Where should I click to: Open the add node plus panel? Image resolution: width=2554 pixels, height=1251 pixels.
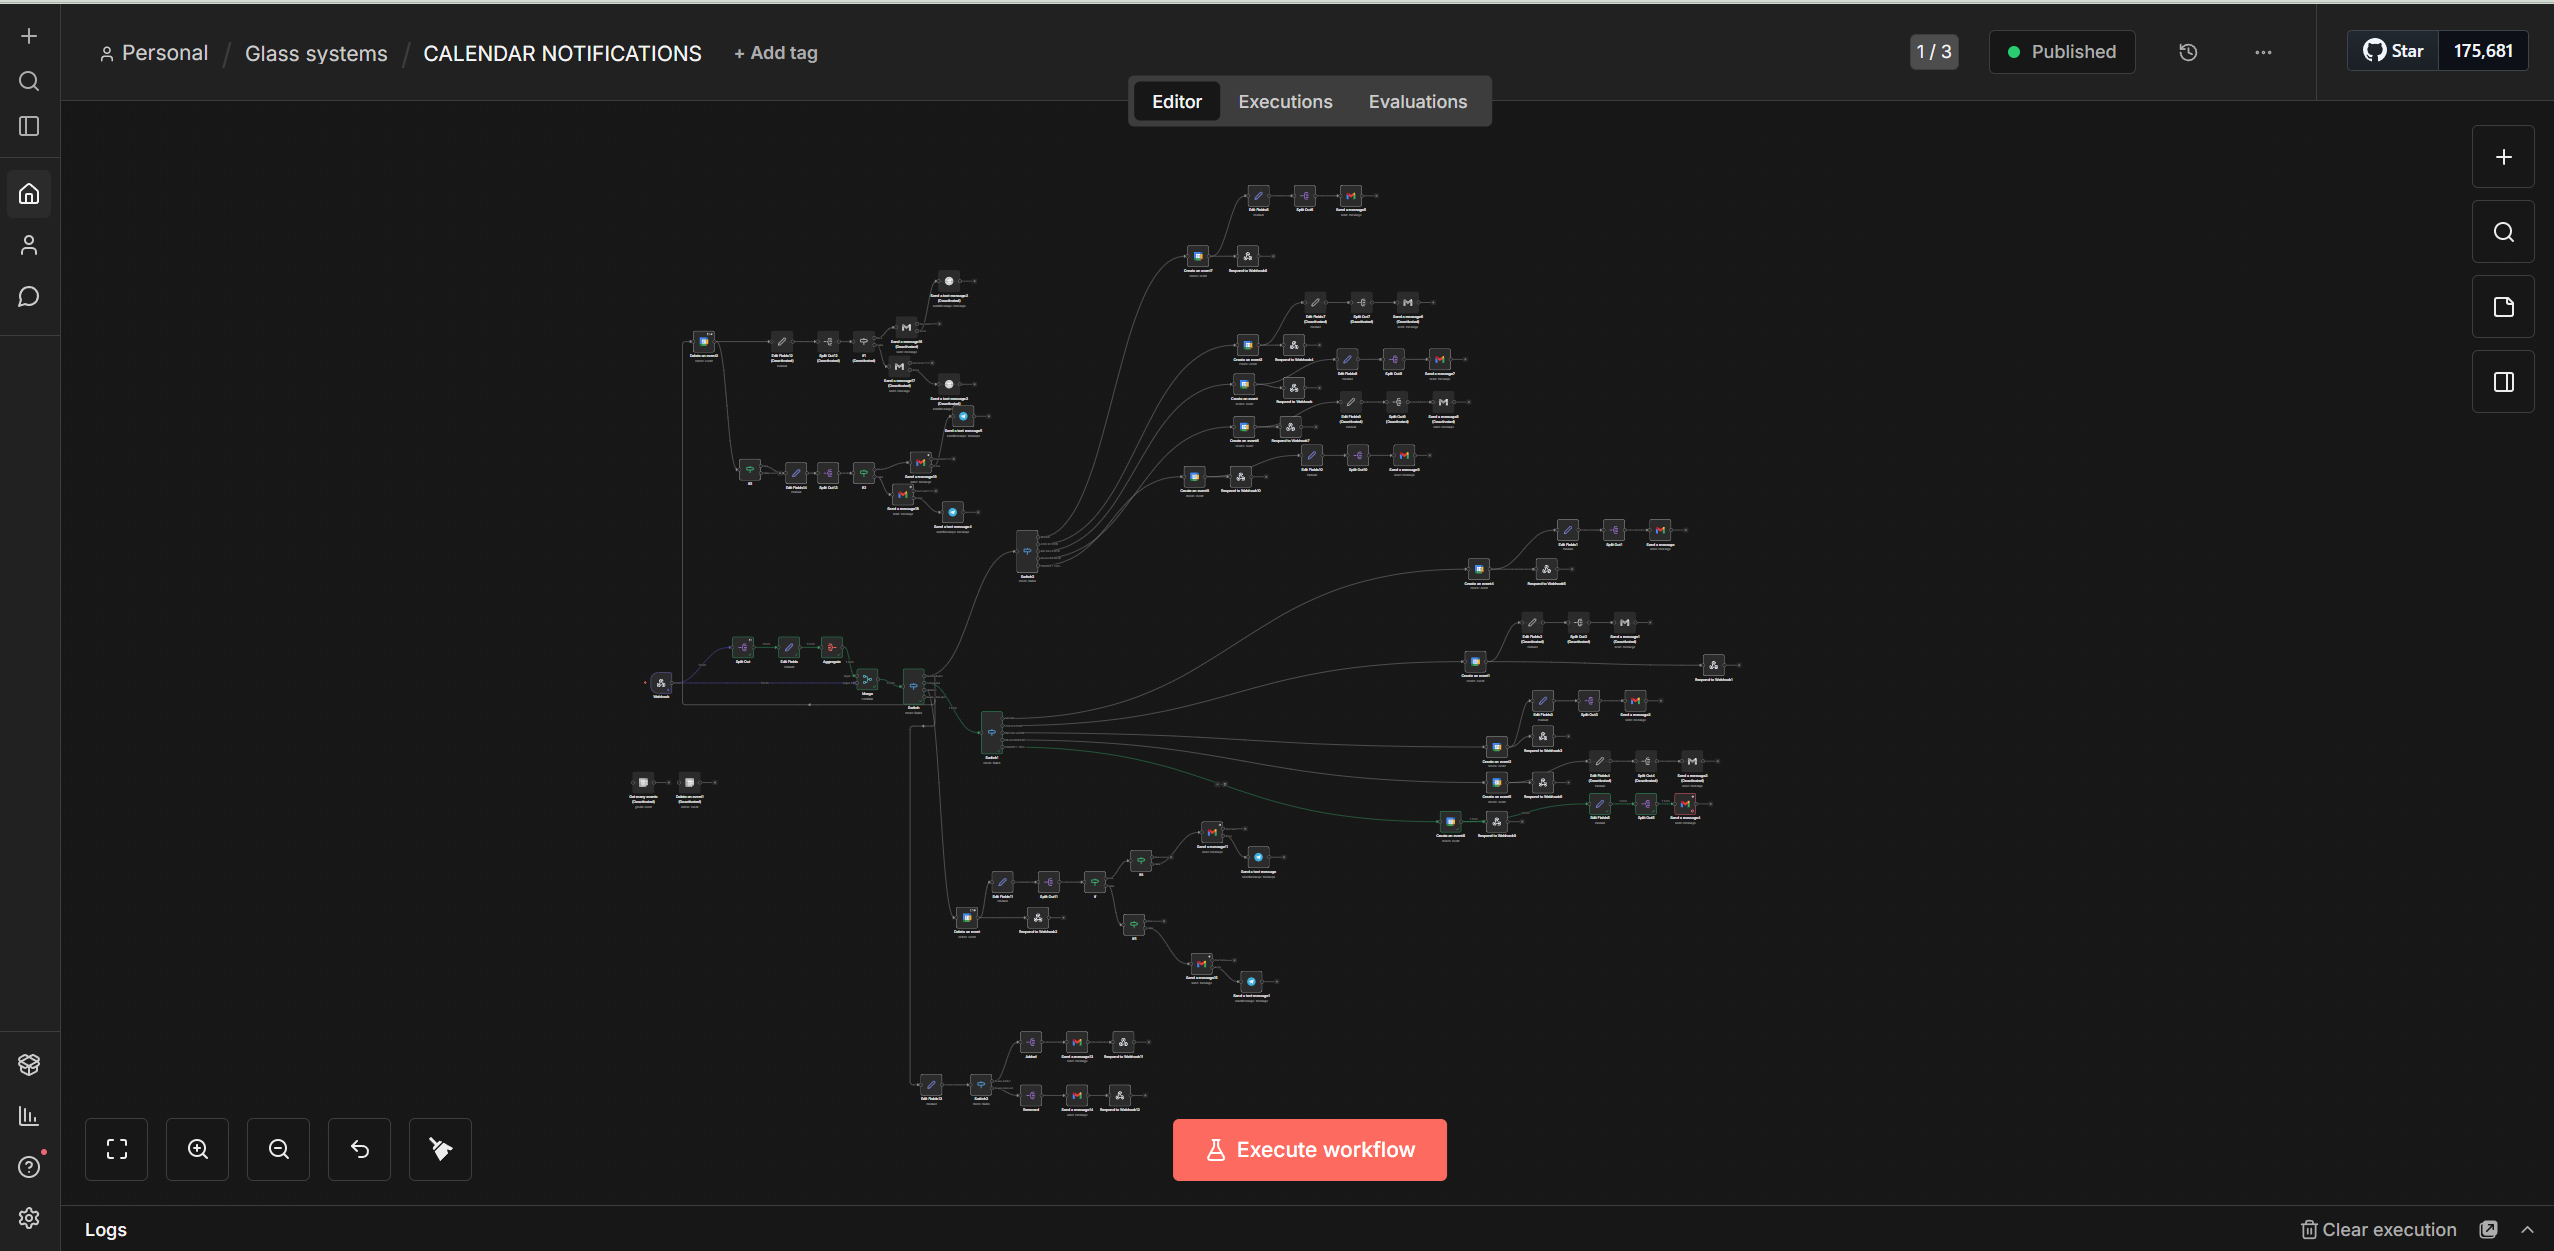pos(2503,157)
